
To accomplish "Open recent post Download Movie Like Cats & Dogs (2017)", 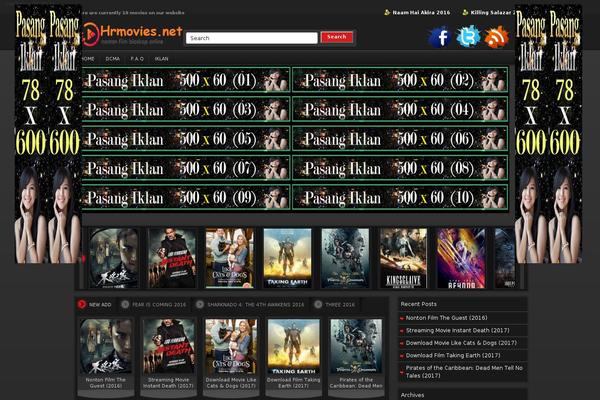I will tap(461, 343).
